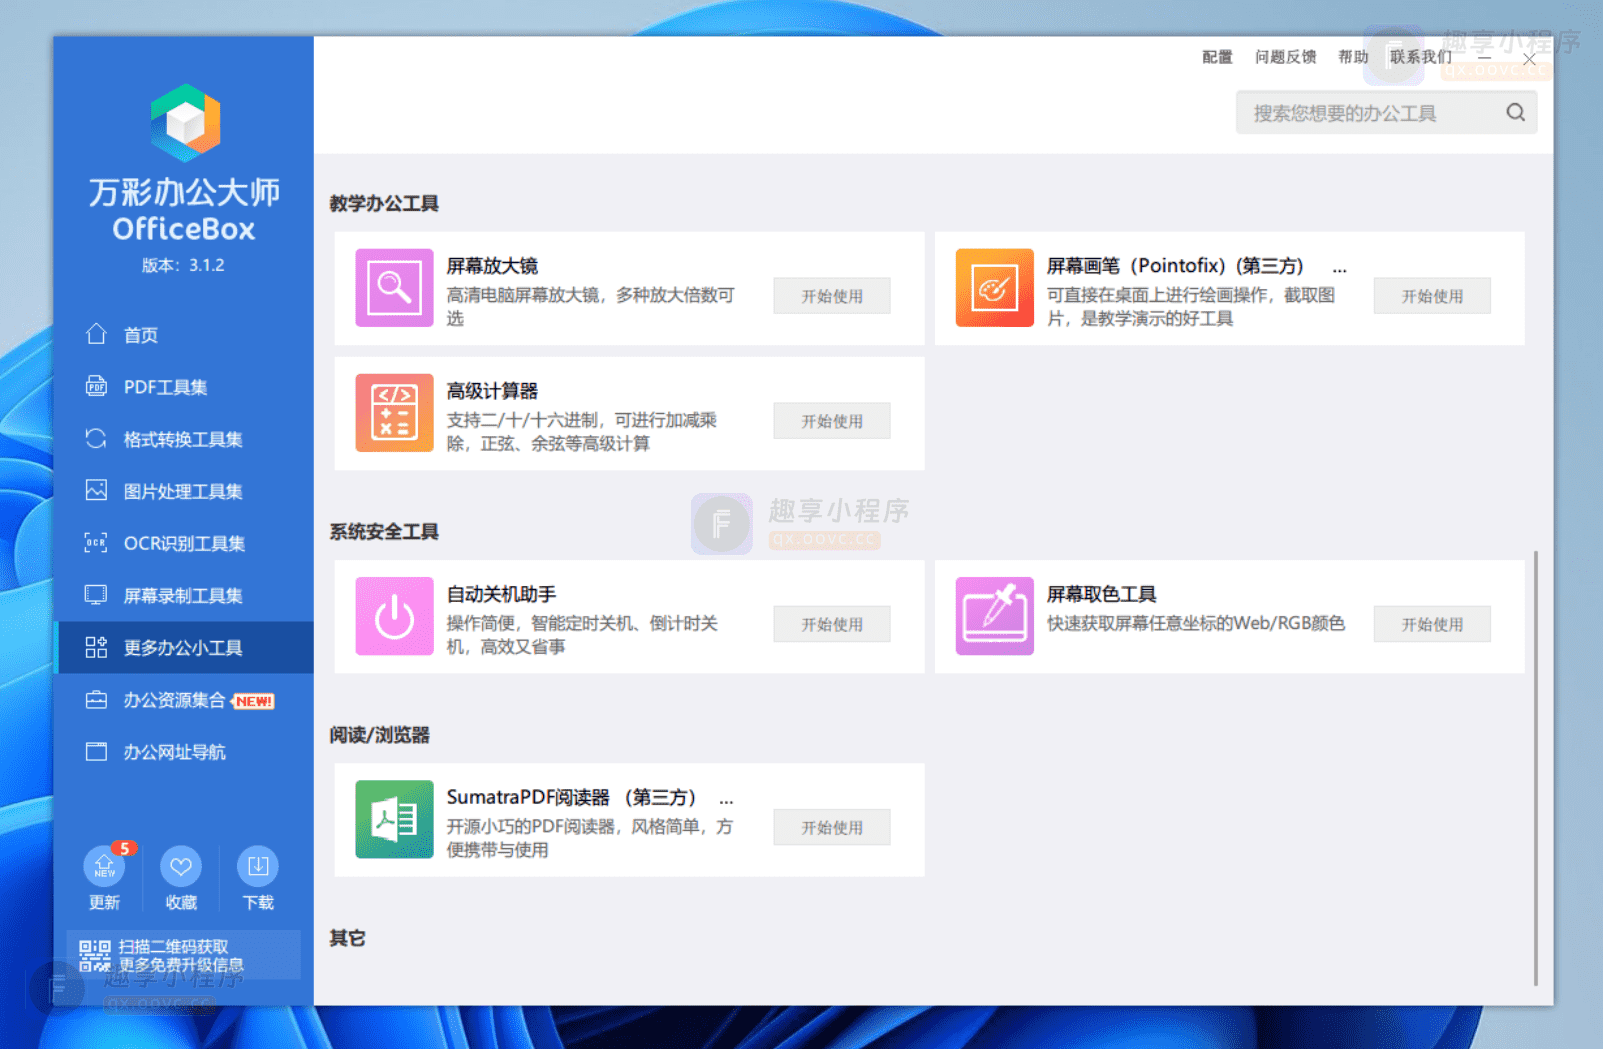The width and height of the screenshot is (1603, 1049).
Task: Go to OCR识别工具集
Action: (184, 543)
